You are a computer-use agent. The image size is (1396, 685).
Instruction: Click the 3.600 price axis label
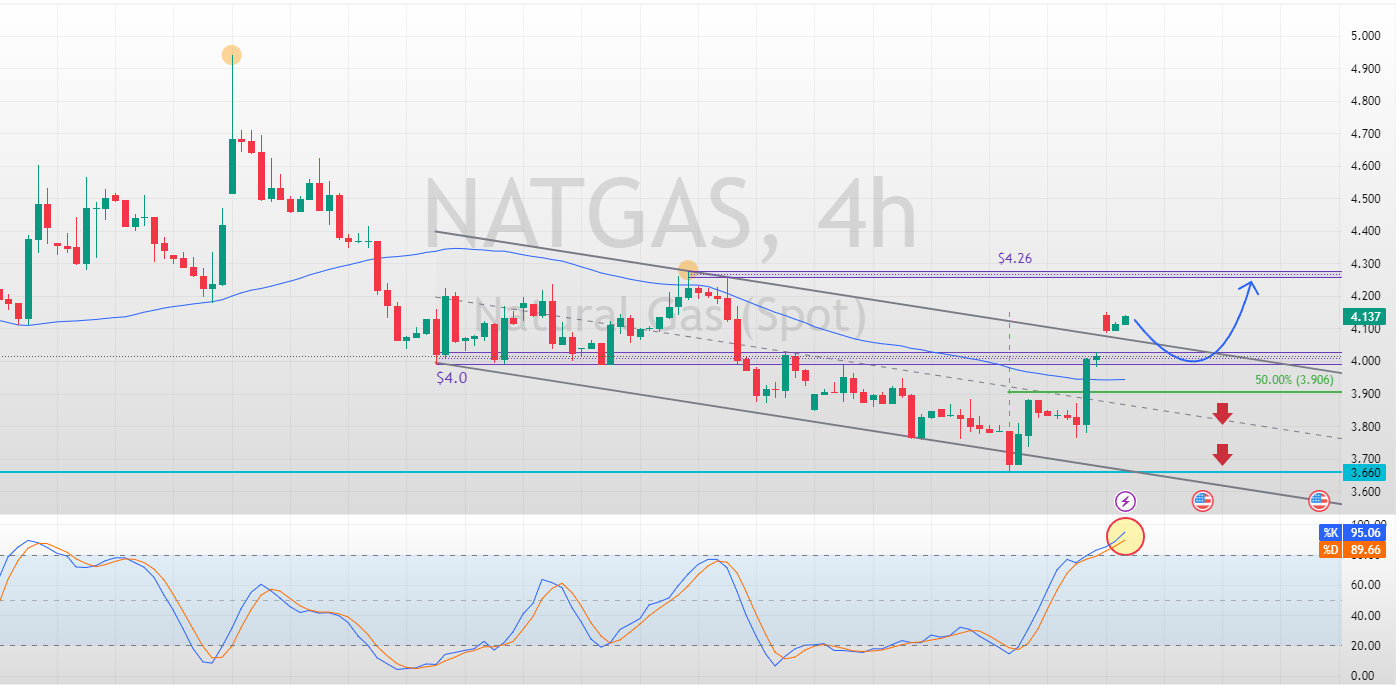click(1365, 492)
